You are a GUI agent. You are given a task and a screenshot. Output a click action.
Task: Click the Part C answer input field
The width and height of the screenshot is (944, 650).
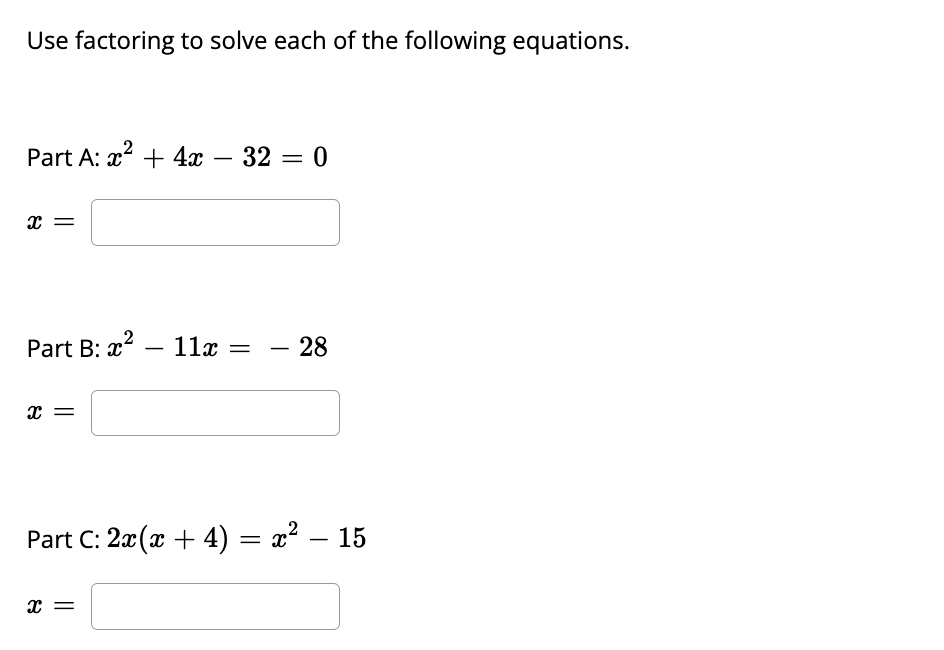[x=215, y=606]
